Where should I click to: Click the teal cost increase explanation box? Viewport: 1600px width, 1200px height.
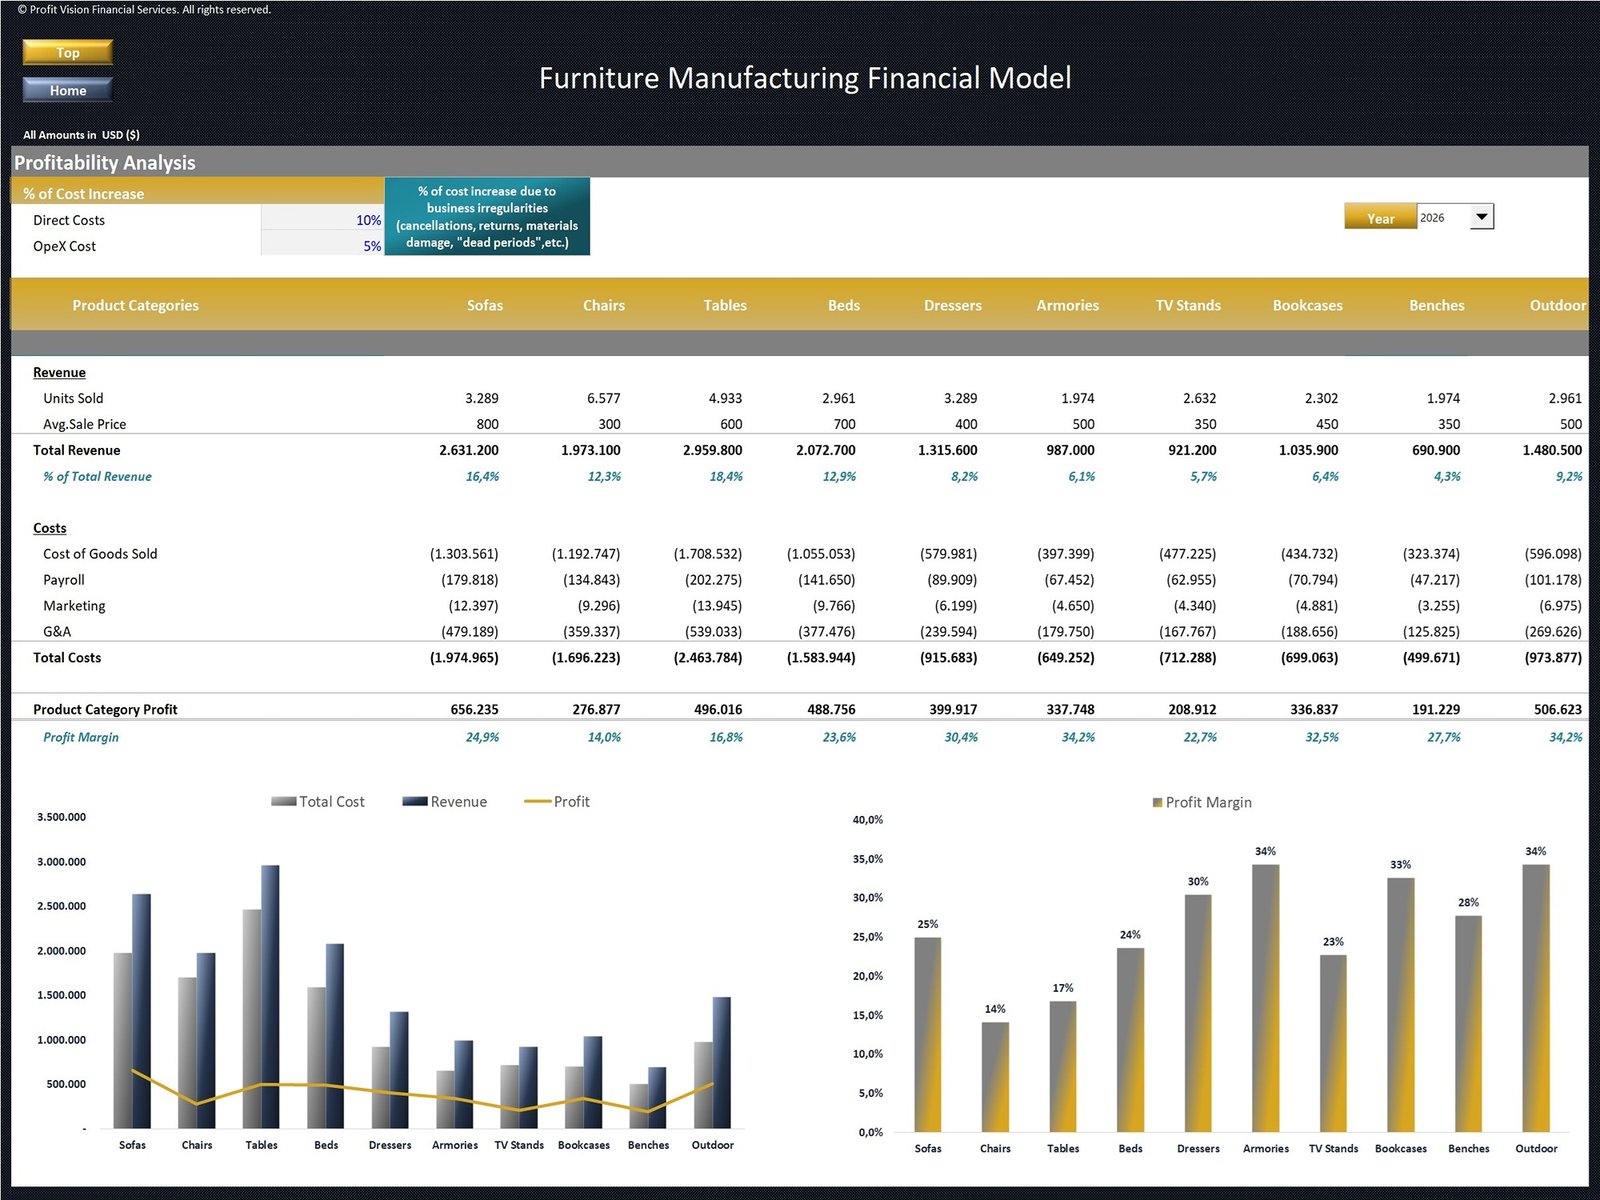(x=487, y=217)
